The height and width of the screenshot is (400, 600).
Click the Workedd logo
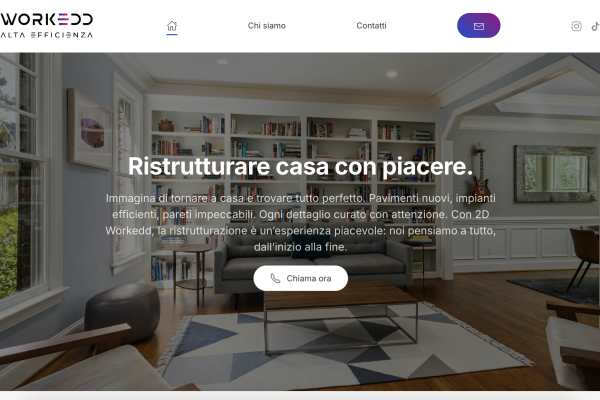47,20
